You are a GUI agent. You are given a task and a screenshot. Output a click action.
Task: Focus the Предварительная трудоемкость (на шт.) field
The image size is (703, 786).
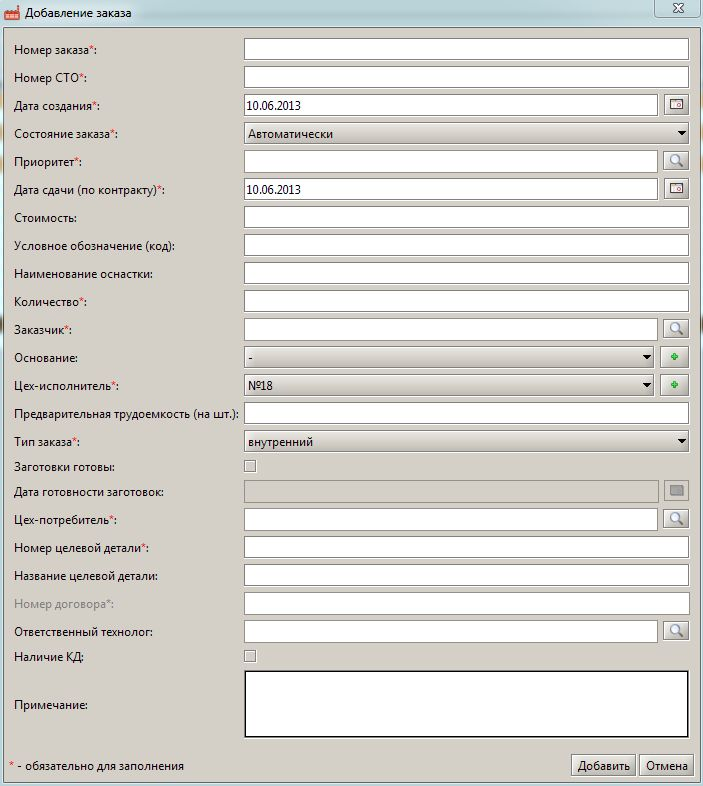[466, 414]
